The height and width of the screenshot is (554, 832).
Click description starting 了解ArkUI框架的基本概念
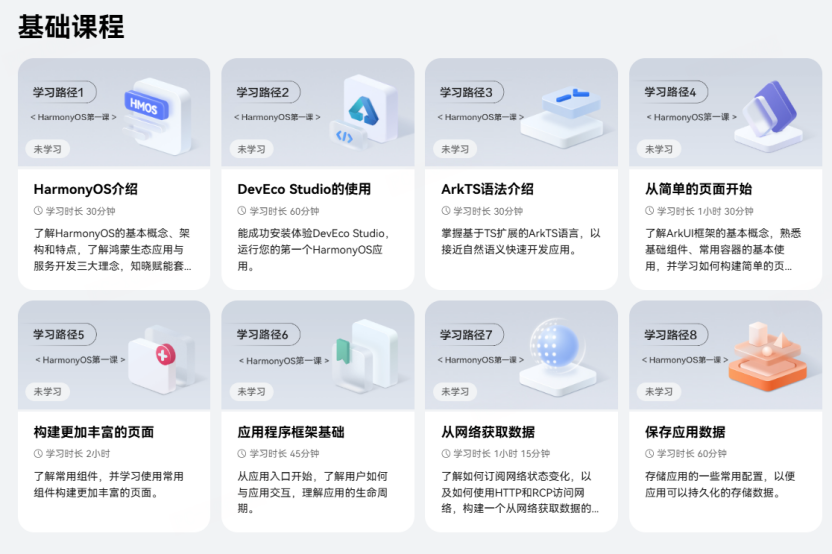[723, 249]
